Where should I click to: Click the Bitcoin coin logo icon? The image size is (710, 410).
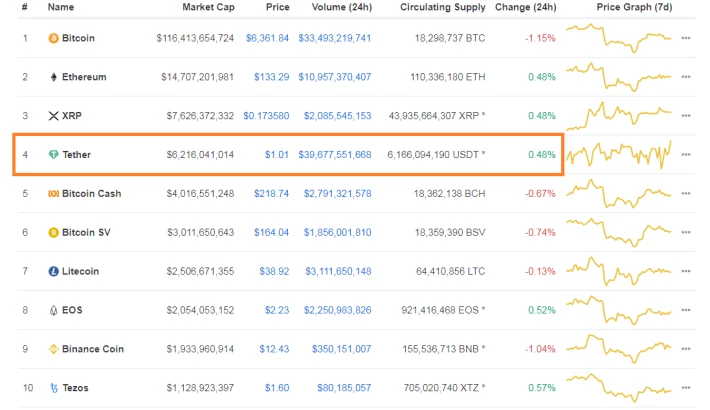point(53,39)
